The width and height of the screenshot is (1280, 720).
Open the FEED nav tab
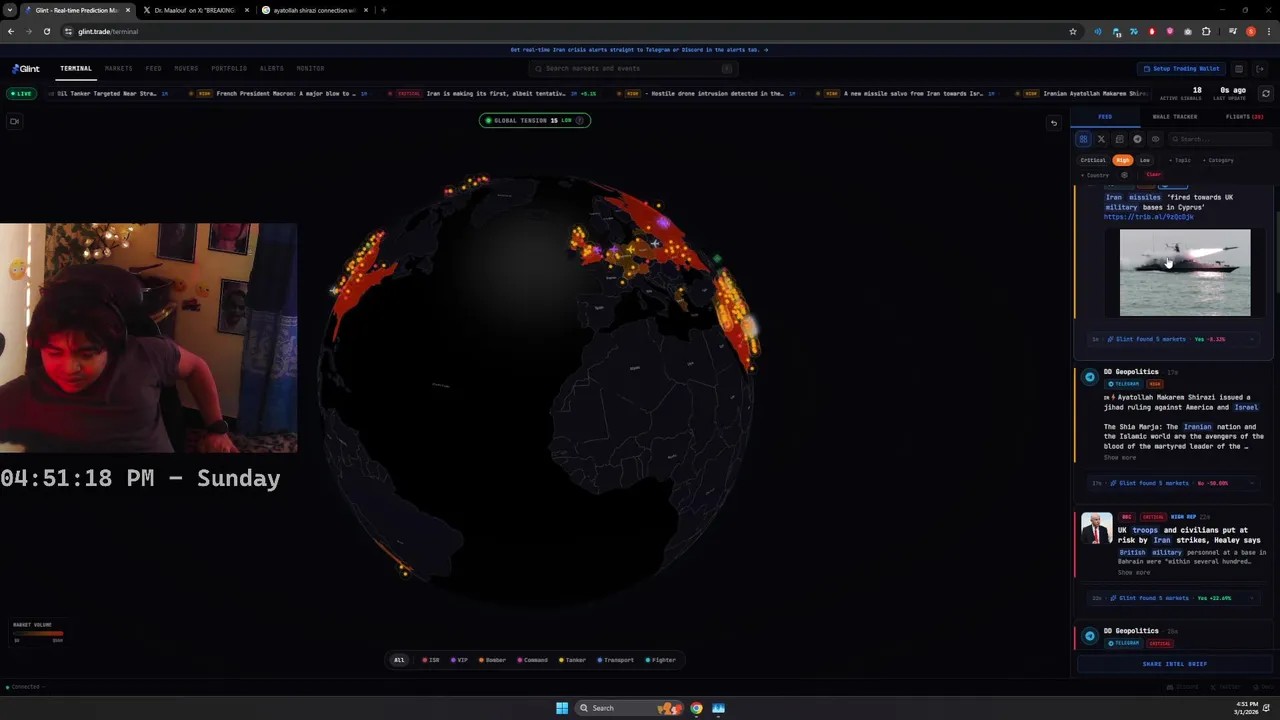[x=153, y=69]
